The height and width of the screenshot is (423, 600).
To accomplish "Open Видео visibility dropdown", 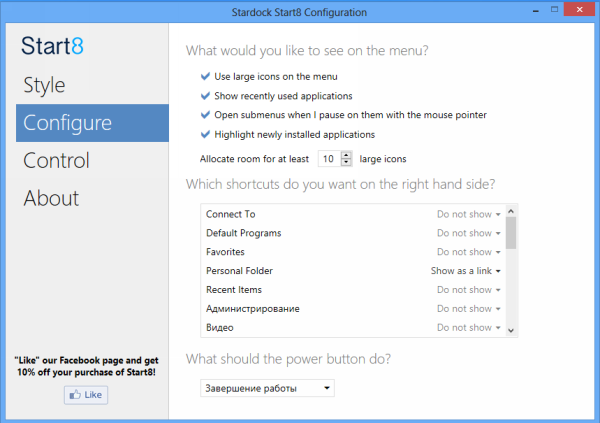I will (x=469, y=328).
